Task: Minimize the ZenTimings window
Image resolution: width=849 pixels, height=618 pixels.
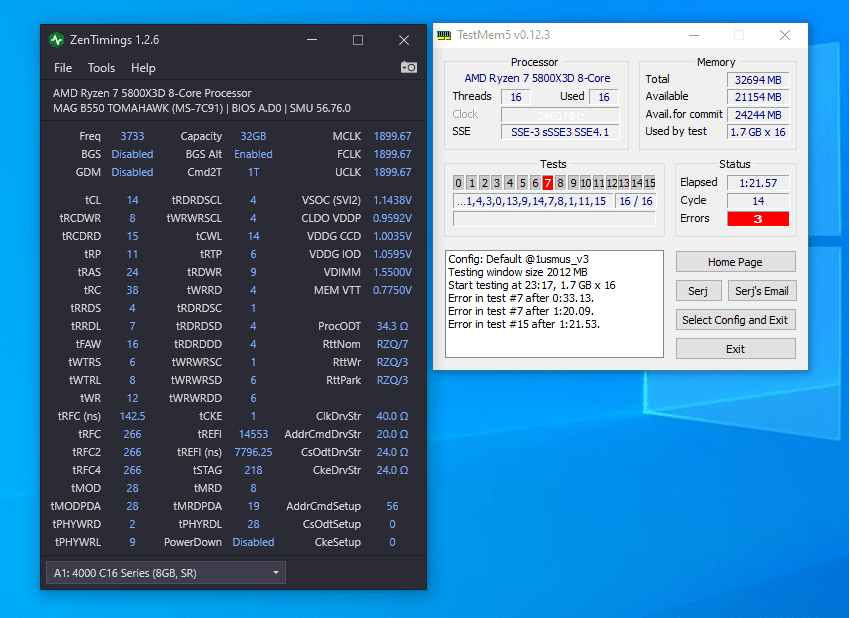Action: pyautogui.click(x=312, y=40)
